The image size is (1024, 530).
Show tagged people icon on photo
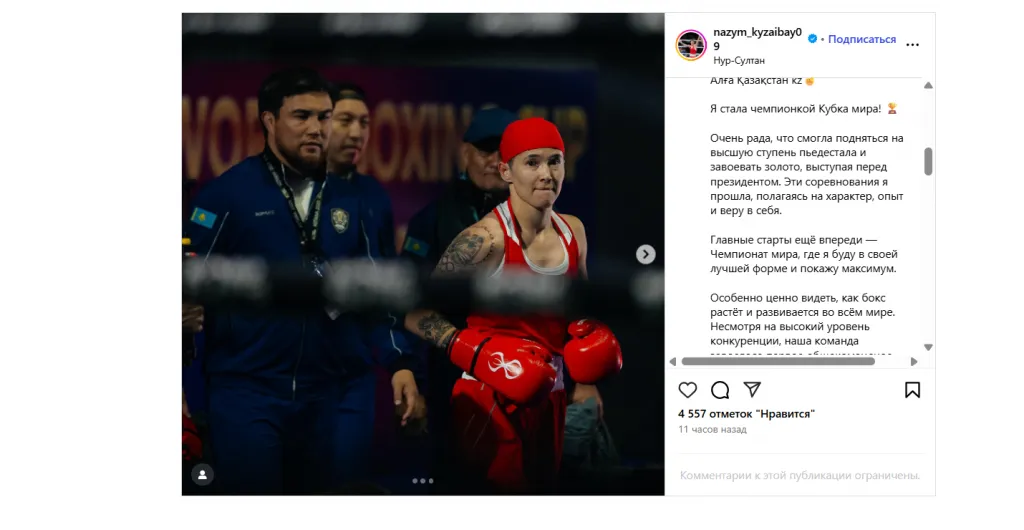click(202, 475)
